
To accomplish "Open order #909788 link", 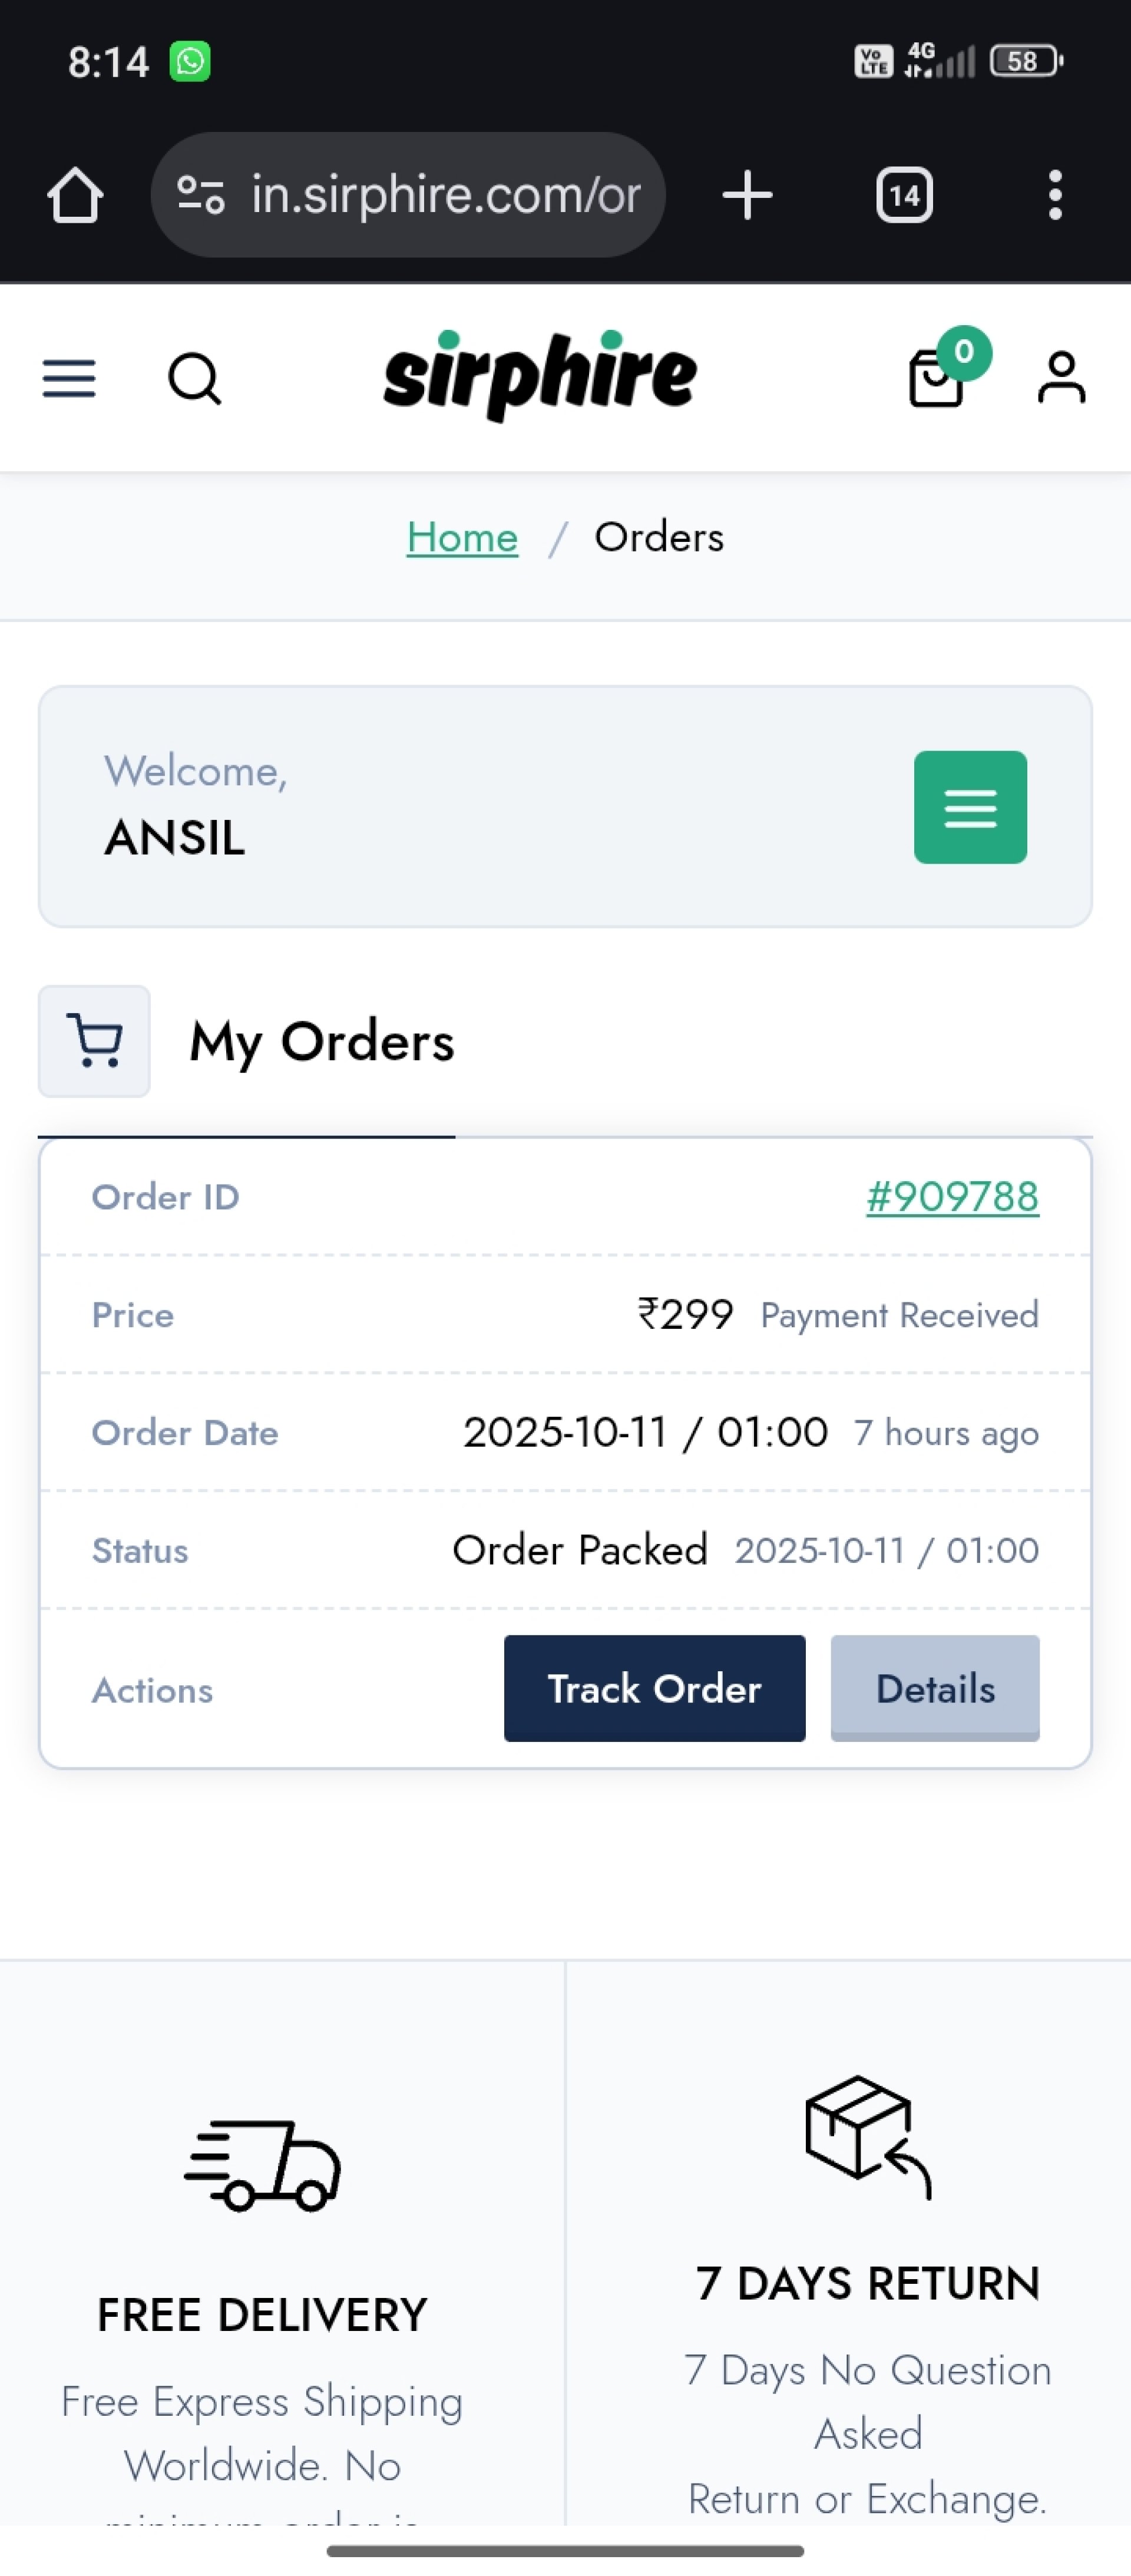I will 952,1197.
